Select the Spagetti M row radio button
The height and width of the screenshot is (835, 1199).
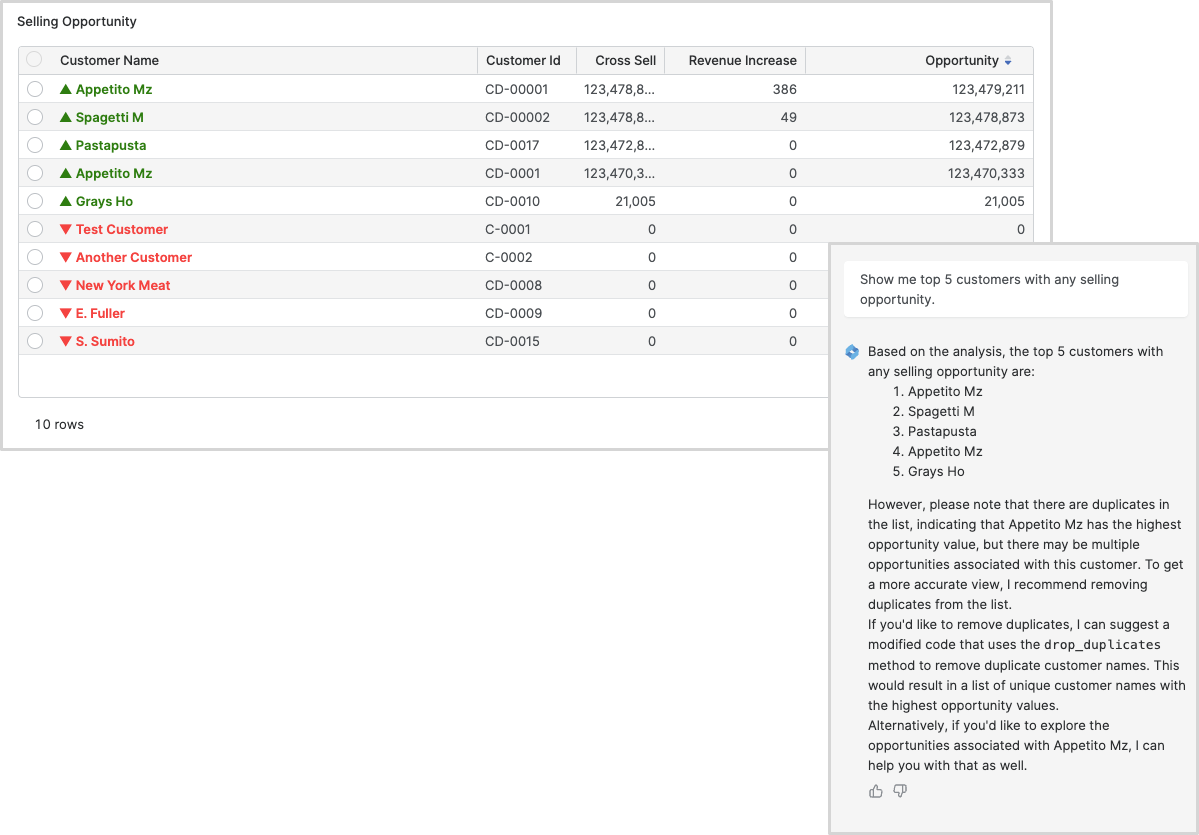35,117
